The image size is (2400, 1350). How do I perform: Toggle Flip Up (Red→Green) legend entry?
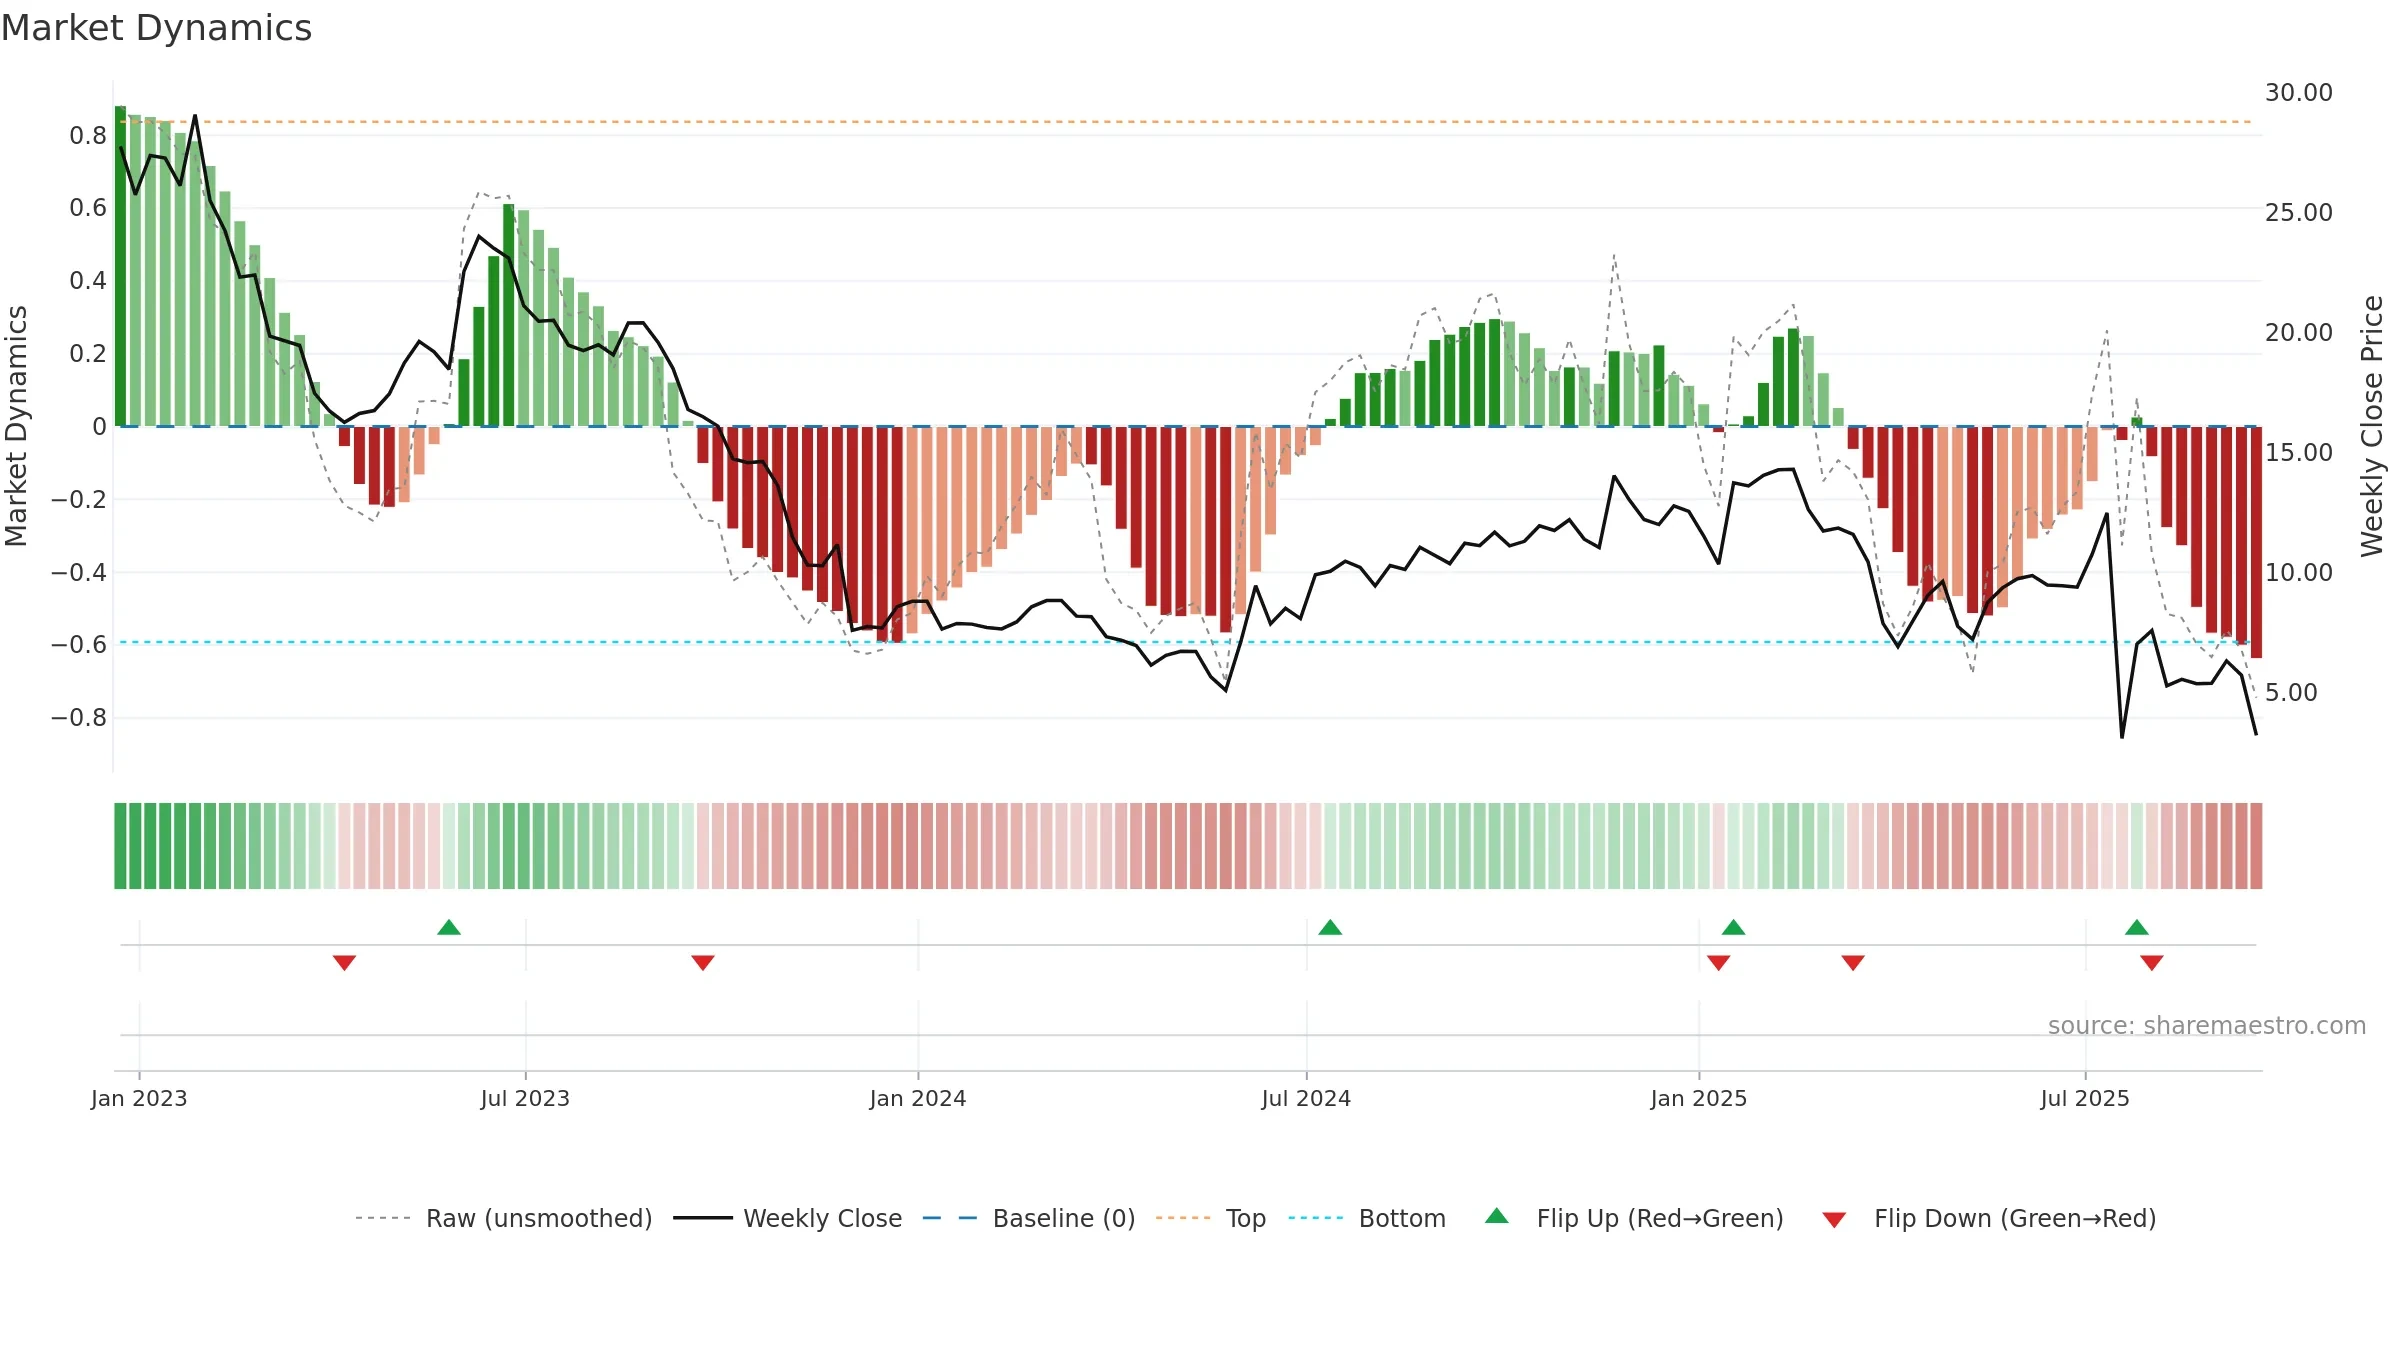[x=1634, y=1218]
